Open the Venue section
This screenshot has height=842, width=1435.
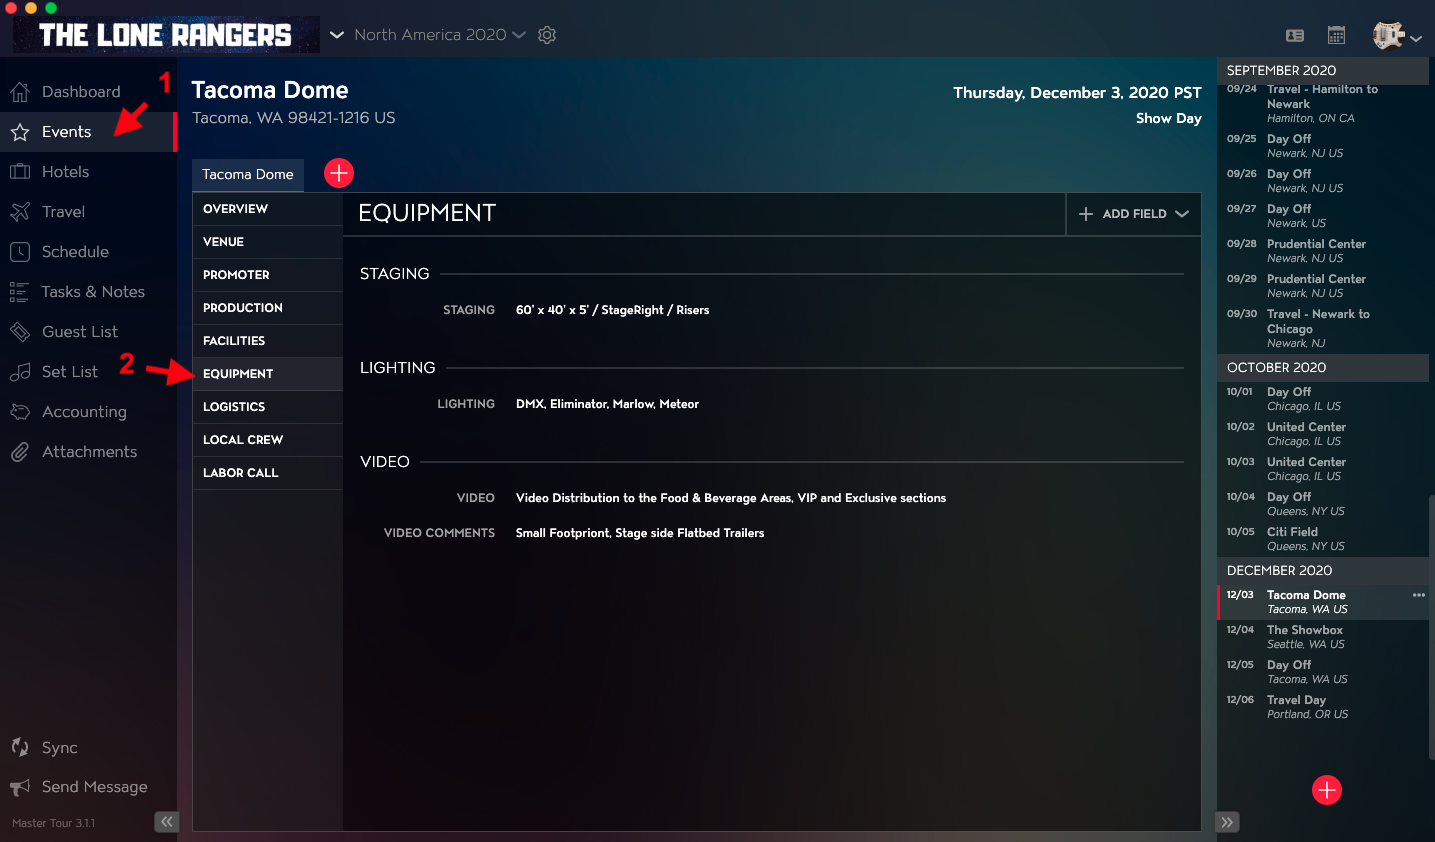(267, 242)
